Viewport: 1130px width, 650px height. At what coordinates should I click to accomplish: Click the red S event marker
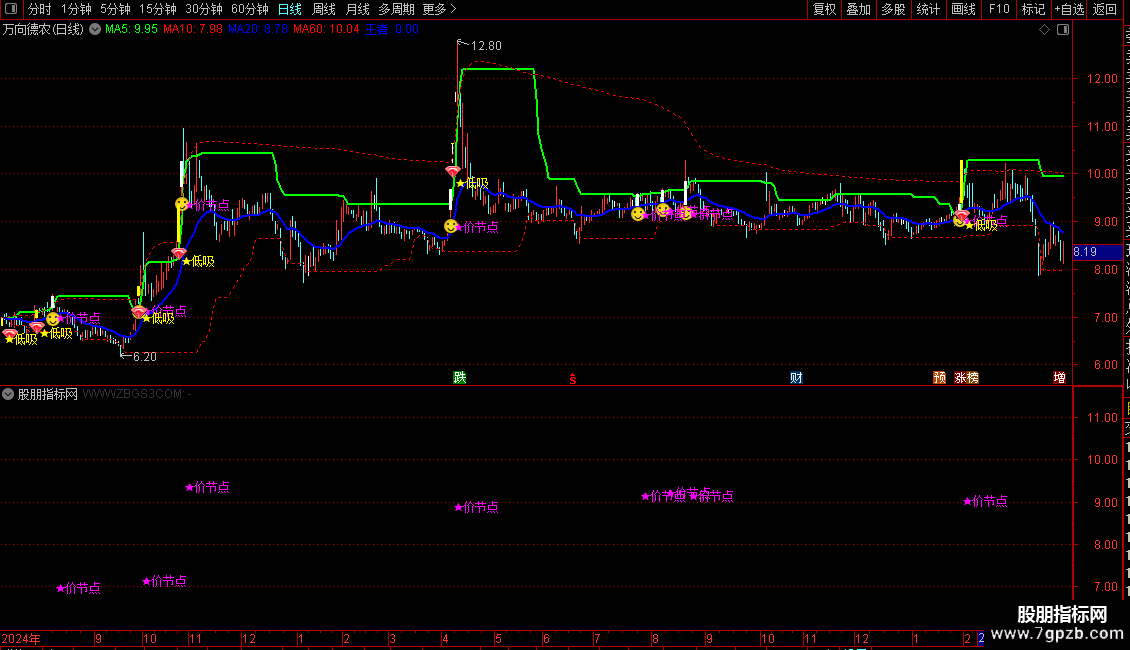pyautogui.click(x=573, y=377)
